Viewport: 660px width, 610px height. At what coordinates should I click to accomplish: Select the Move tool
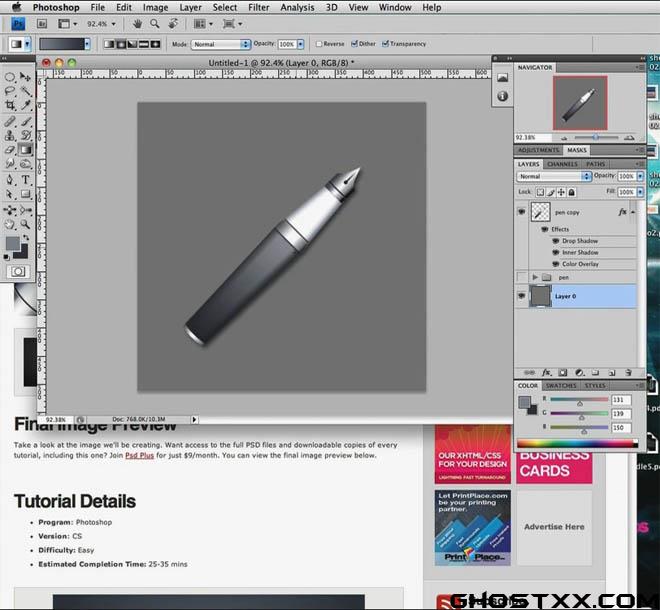pos(26,77)
